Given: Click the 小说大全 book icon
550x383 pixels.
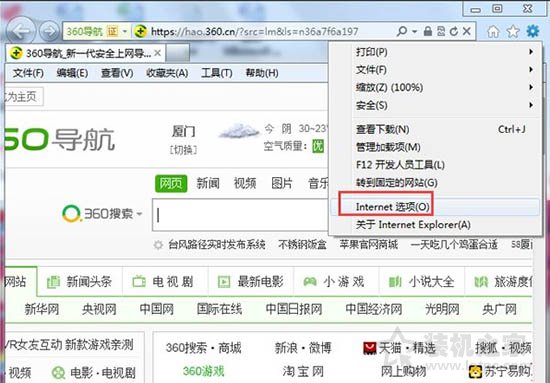Looking at the screenshot, I should point(395,282).
